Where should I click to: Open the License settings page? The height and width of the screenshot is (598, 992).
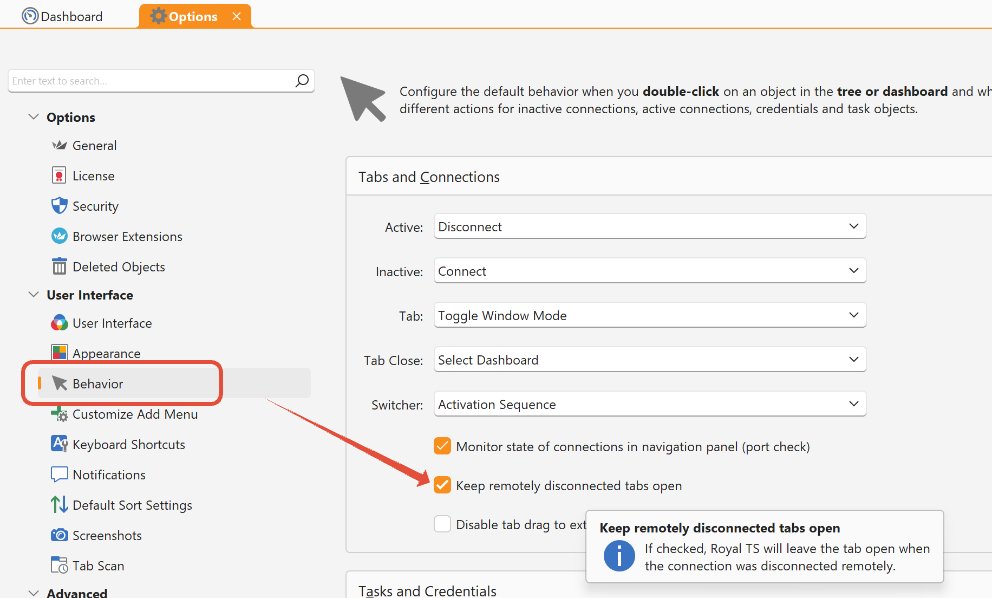point(93,176)
